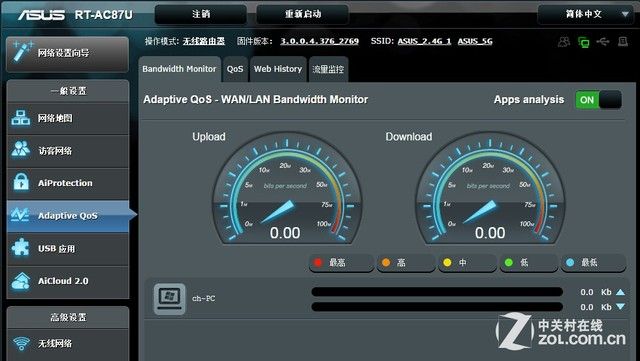
Task: Click the USB application puzzle icon
Action: pos(20,248)
